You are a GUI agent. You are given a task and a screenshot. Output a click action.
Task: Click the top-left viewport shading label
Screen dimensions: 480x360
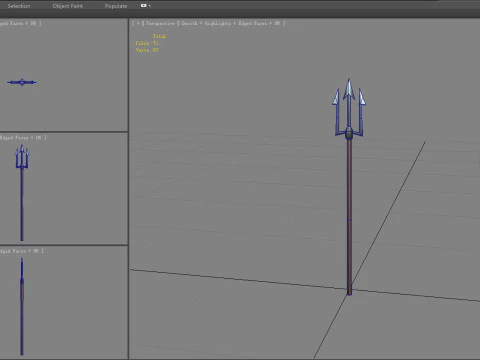[x=21, y=23]
